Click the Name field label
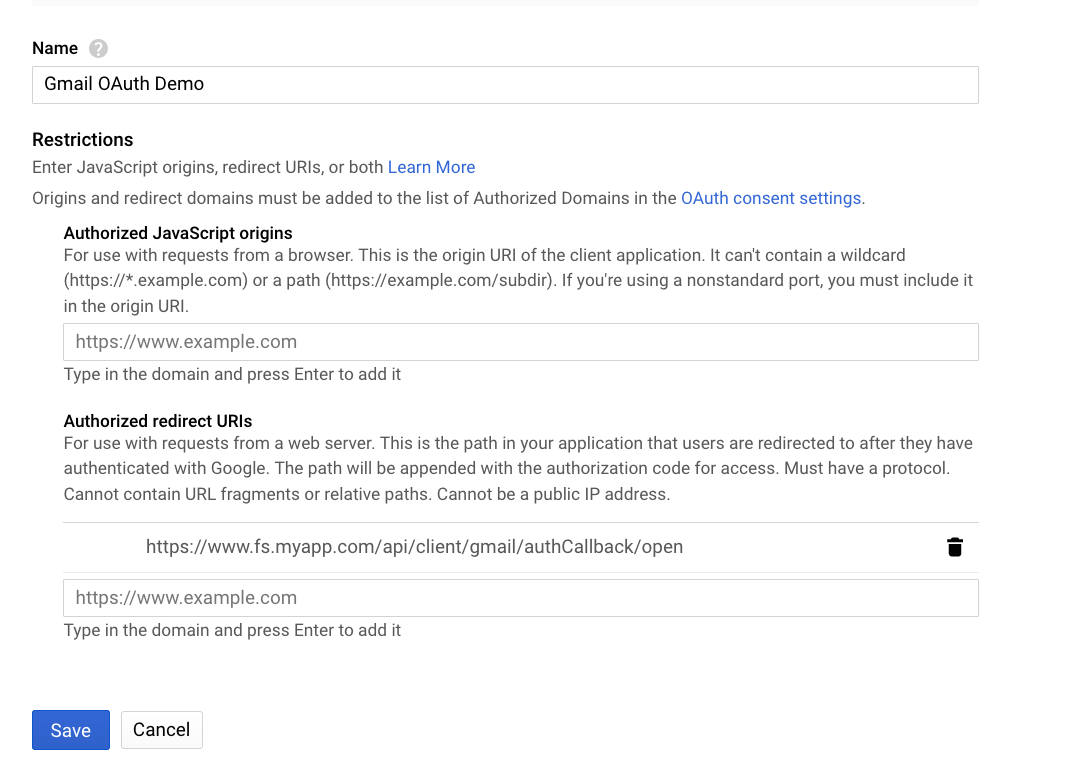This screenshot has height=782, width=1070. click(55, 49)
